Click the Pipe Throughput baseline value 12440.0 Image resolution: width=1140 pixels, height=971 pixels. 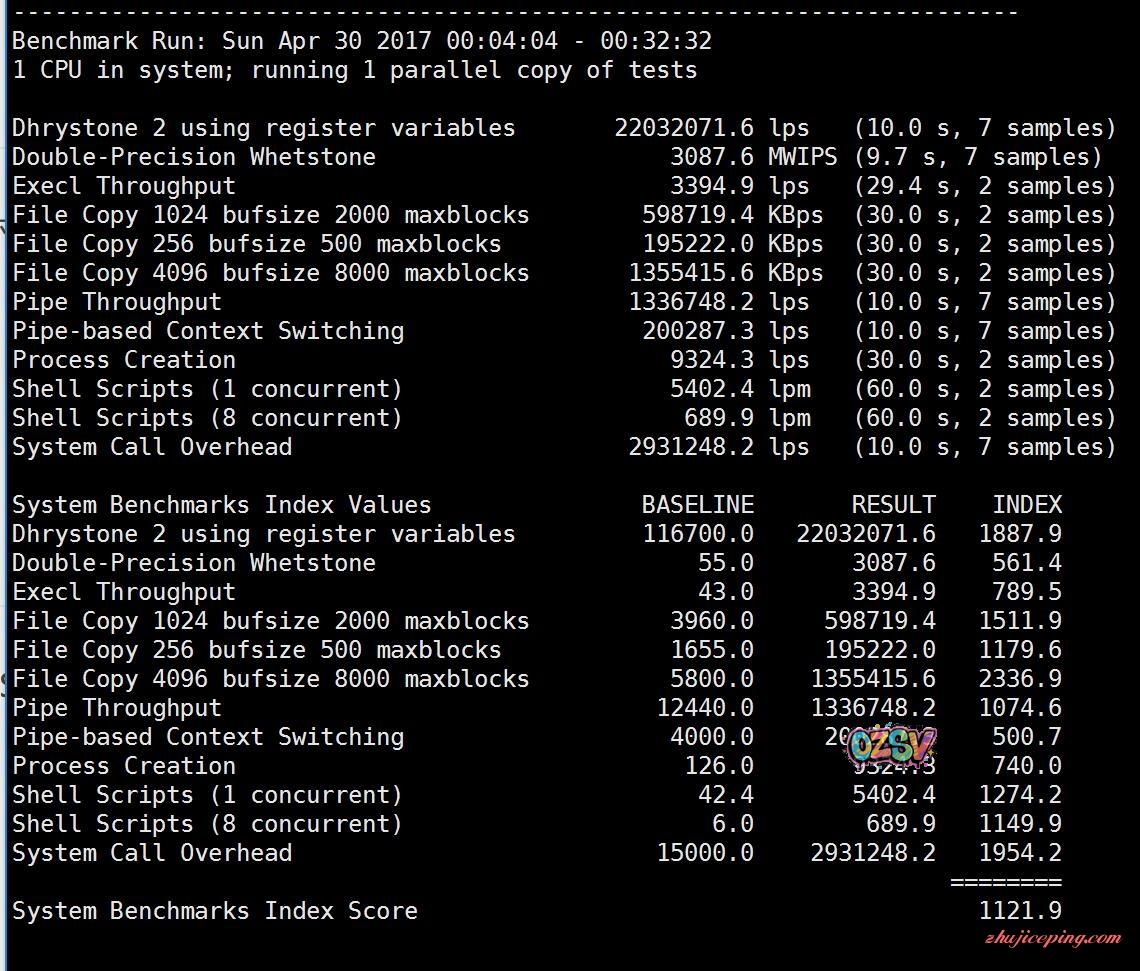pos(705,708)
